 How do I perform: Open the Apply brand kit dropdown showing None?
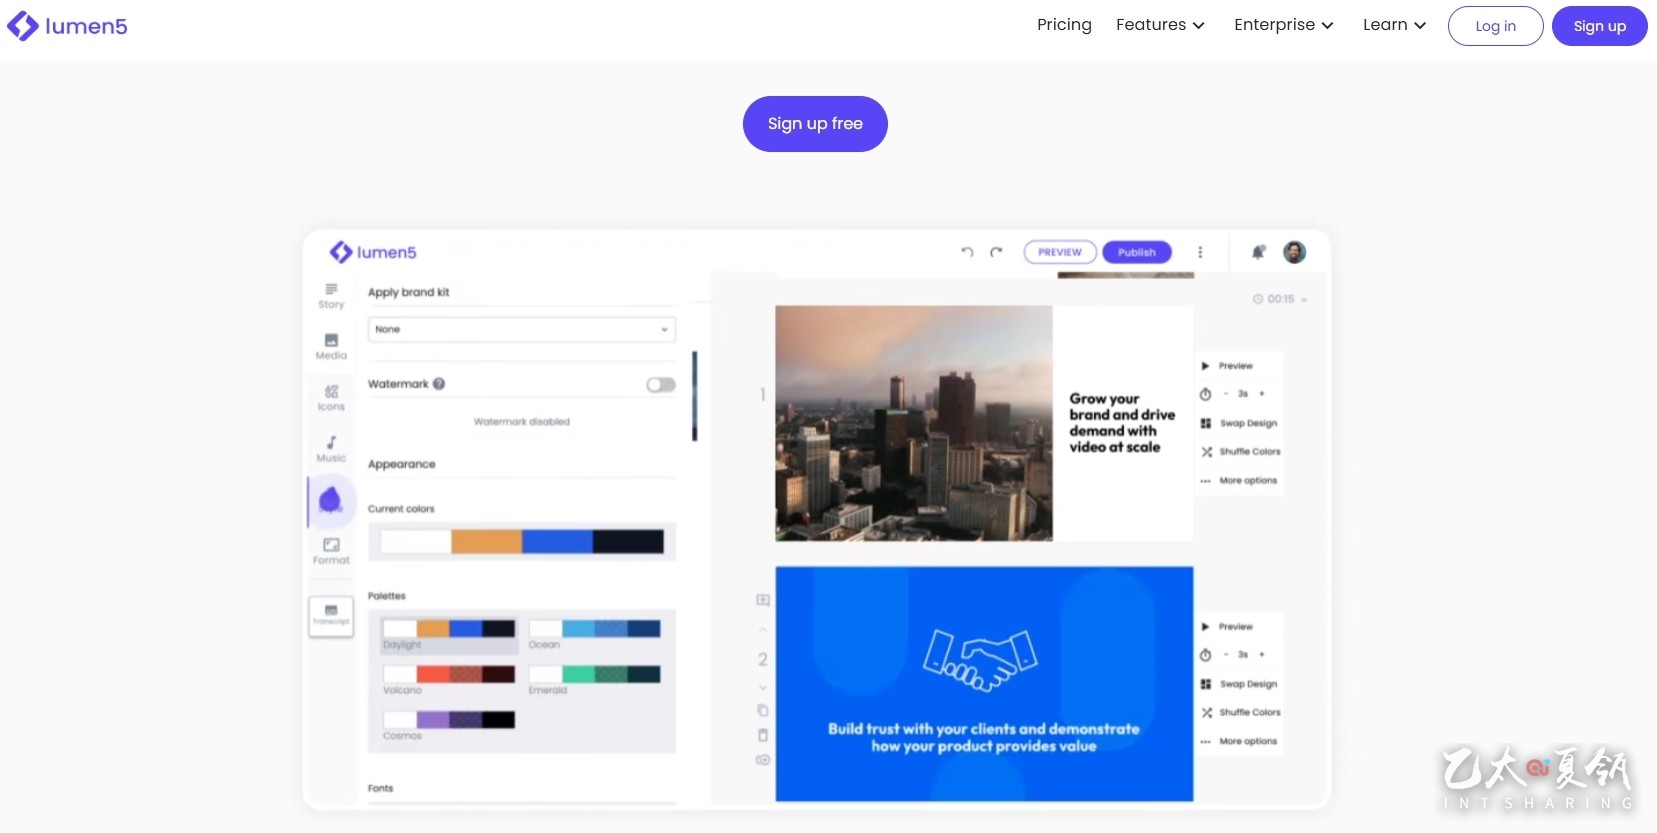(x=522, y=329)
